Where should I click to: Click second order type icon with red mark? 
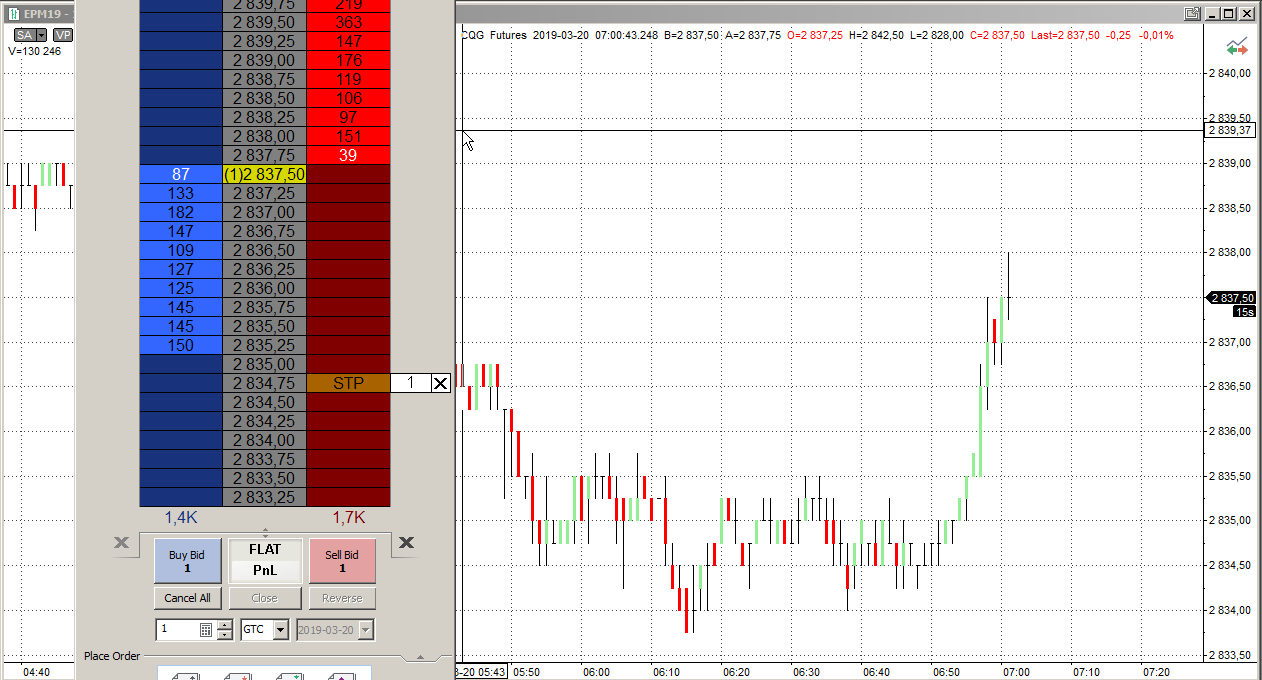pos(238,676)
